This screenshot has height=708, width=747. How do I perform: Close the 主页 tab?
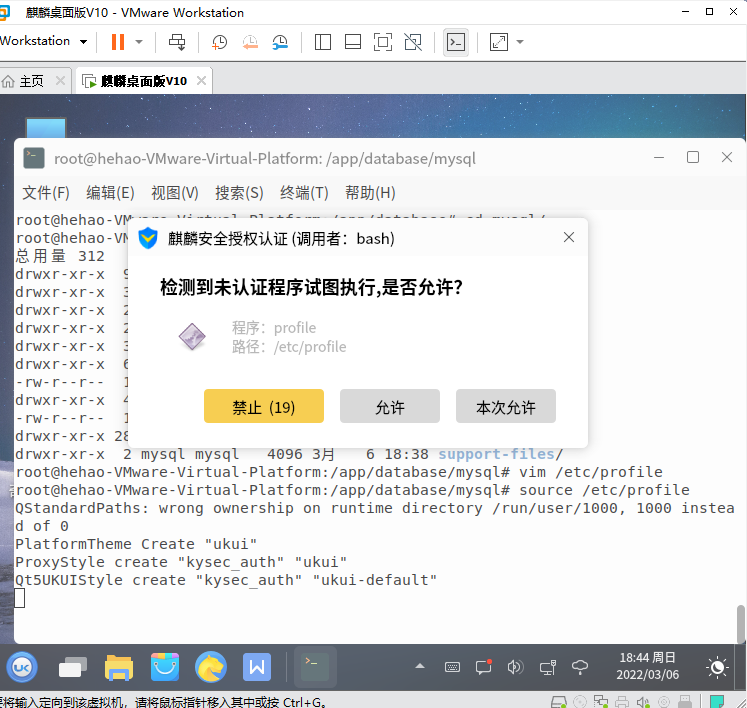click(x=60, y=81)
